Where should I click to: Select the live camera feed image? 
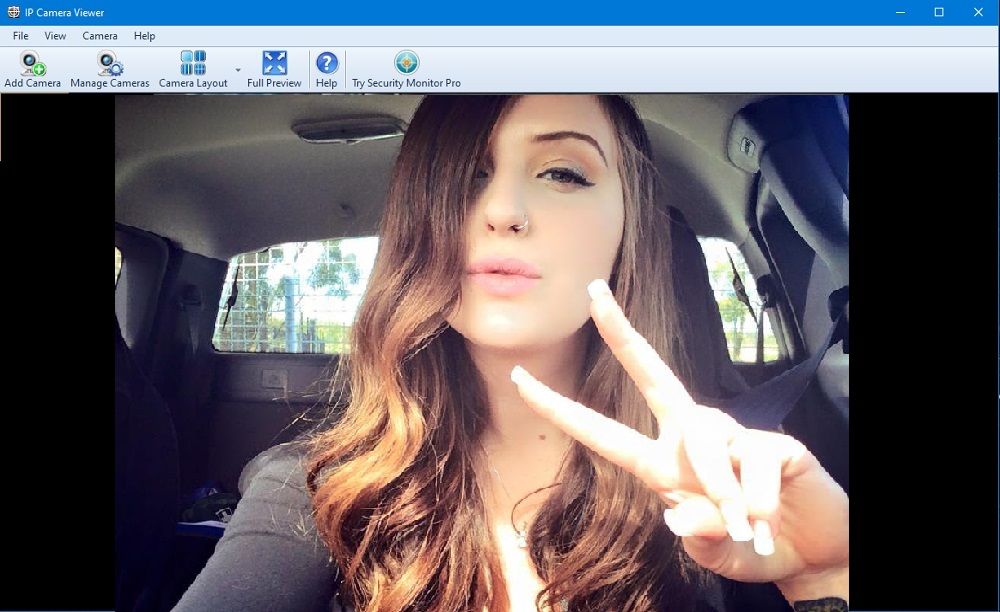[x=481, y=350]
